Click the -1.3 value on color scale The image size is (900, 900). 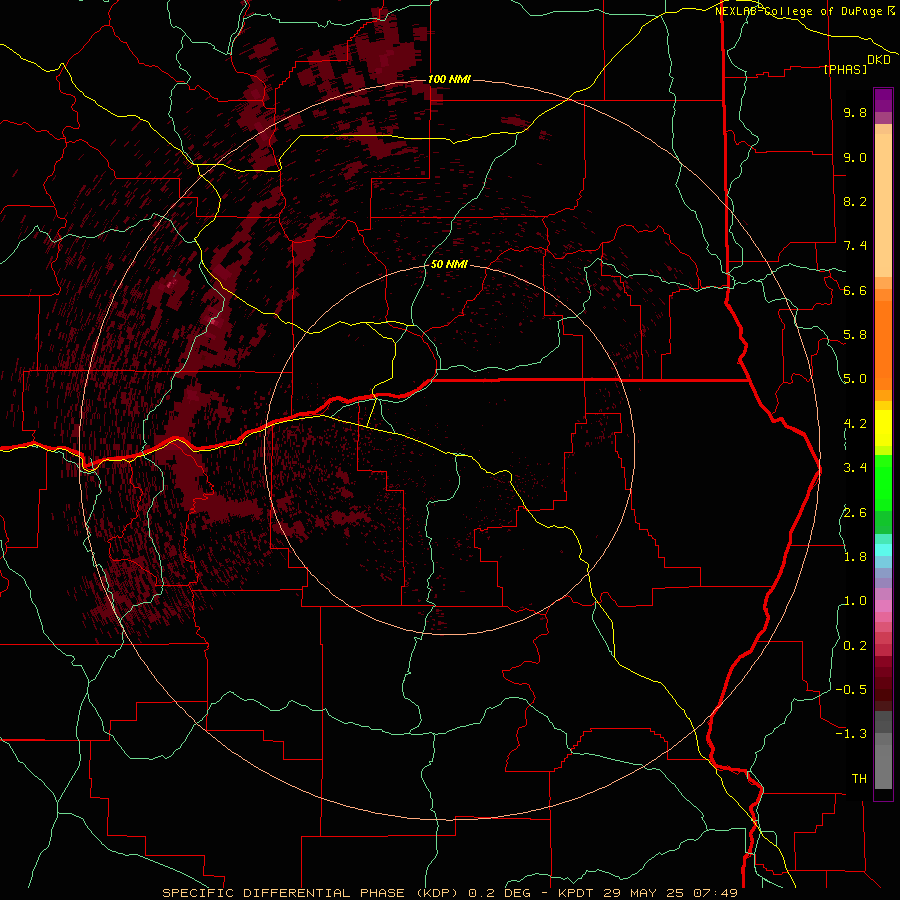pyautogui.click(x=851, y=734)
